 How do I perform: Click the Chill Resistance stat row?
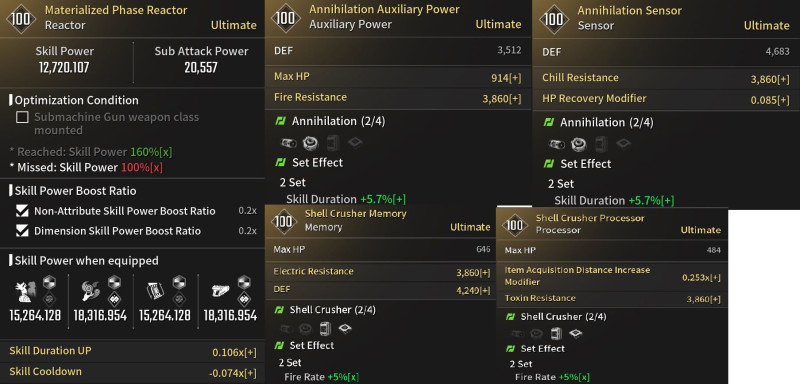(666, 79)
